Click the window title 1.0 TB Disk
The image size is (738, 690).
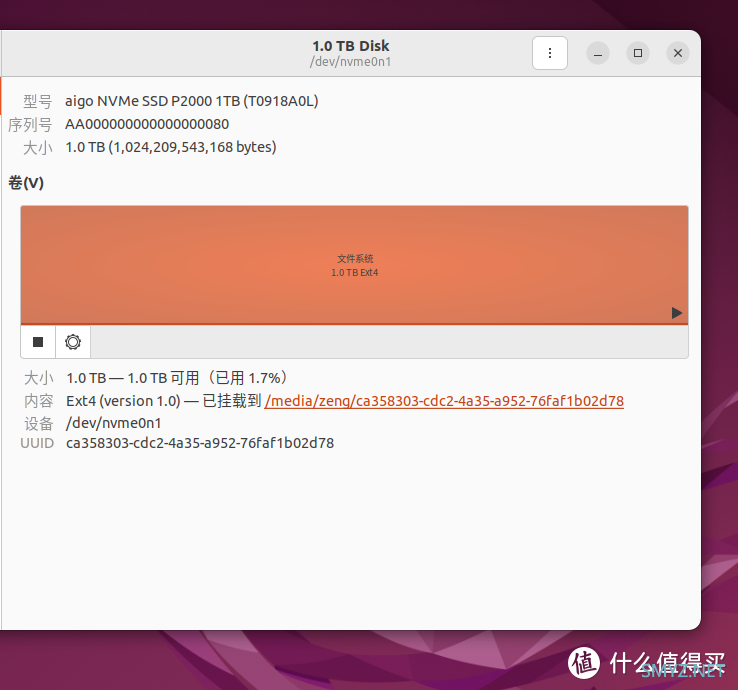coord(351,46)
